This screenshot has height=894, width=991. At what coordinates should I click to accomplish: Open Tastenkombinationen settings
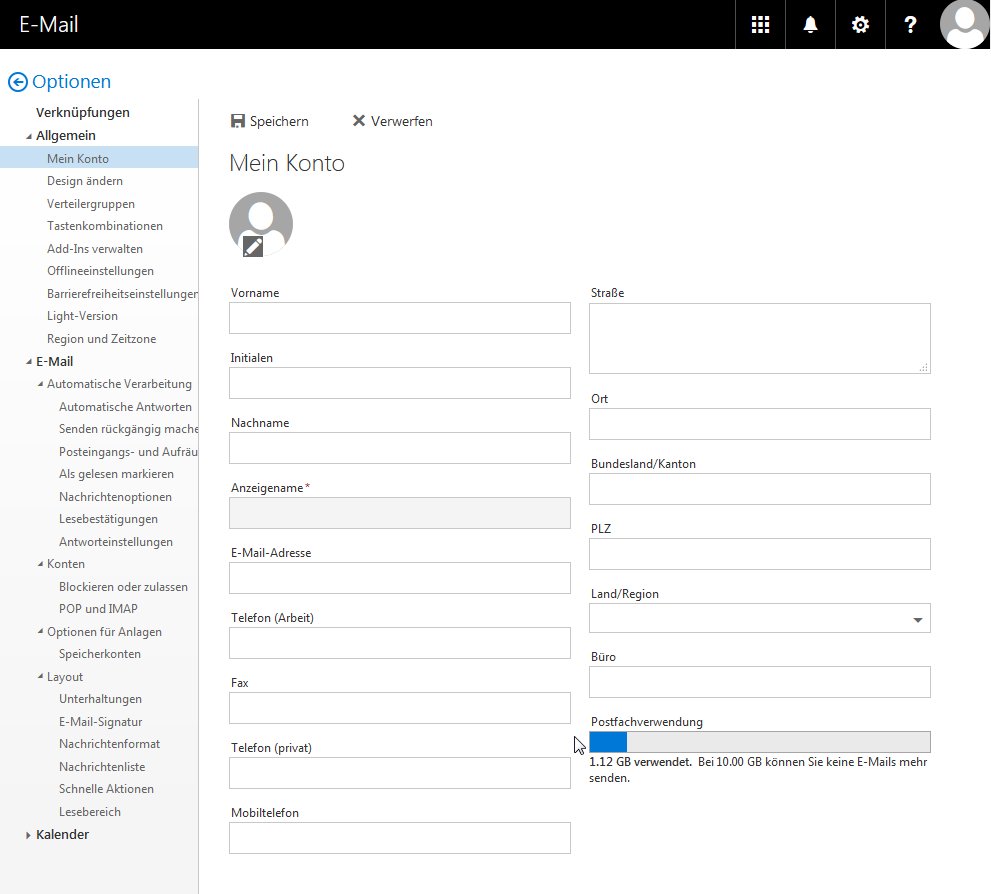[105, 226]
